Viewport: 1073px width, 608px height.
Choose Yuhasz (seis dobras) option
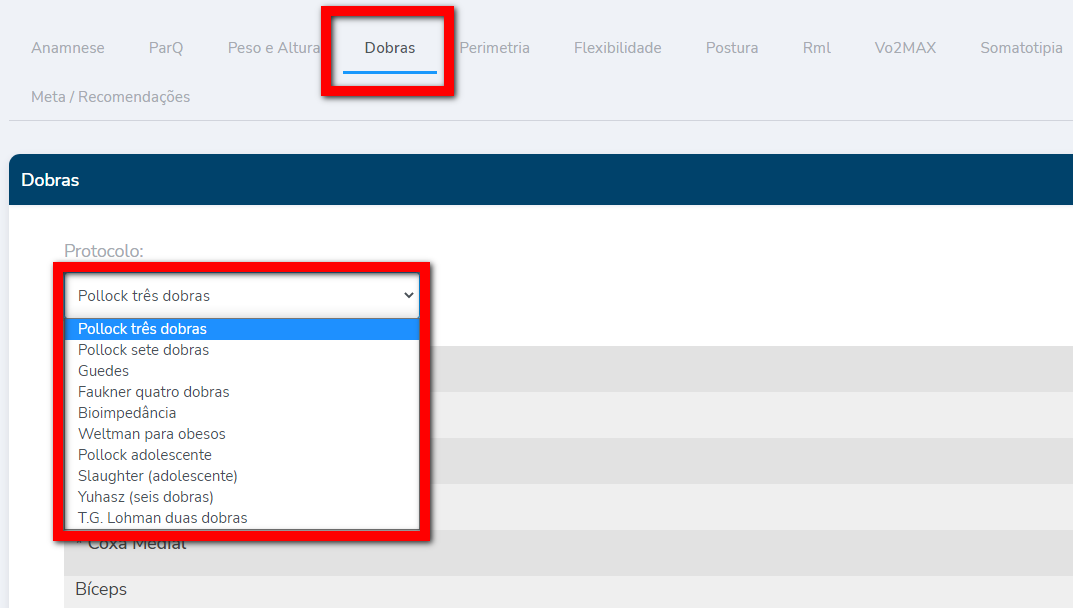click(146, 497)
